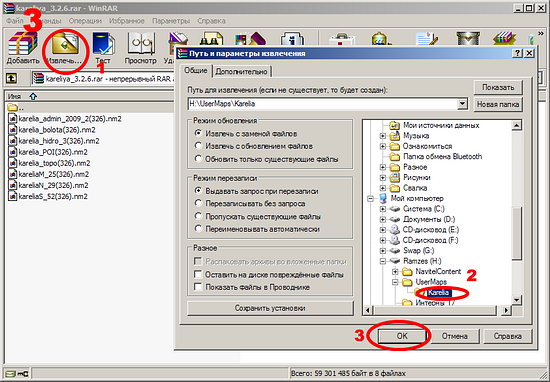The width and height of the screenshot is (550, 382).
Task: Select the file kareliaM_25(326).nm2
Action: click(x=49, y=174)
